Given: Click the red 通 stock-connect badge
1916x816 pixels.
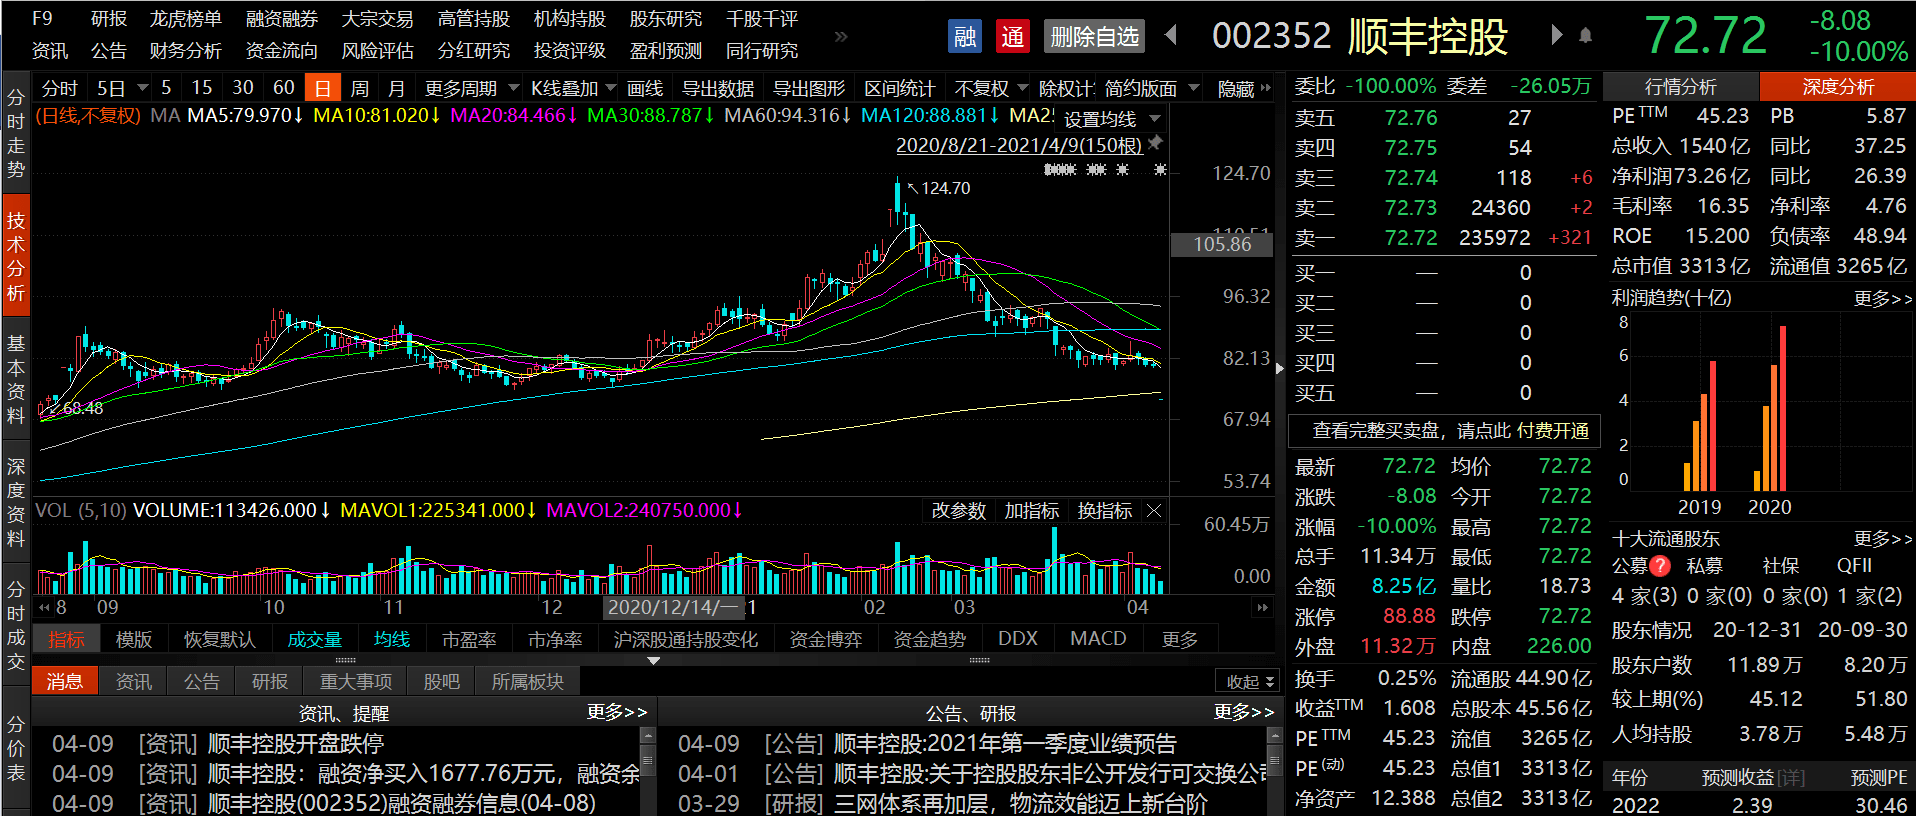Looking at the screenshot, I should pyautogui.click(x=1012, y=37).
